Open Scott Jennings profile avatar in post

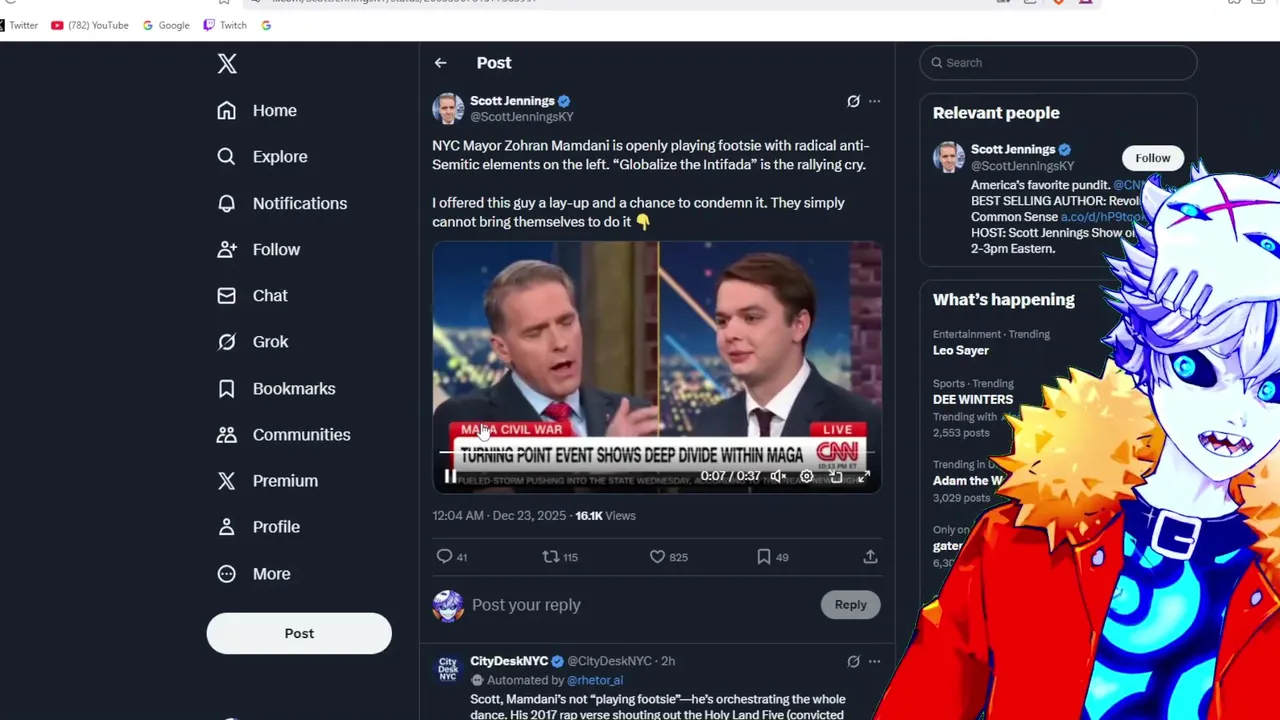(448, 109)
